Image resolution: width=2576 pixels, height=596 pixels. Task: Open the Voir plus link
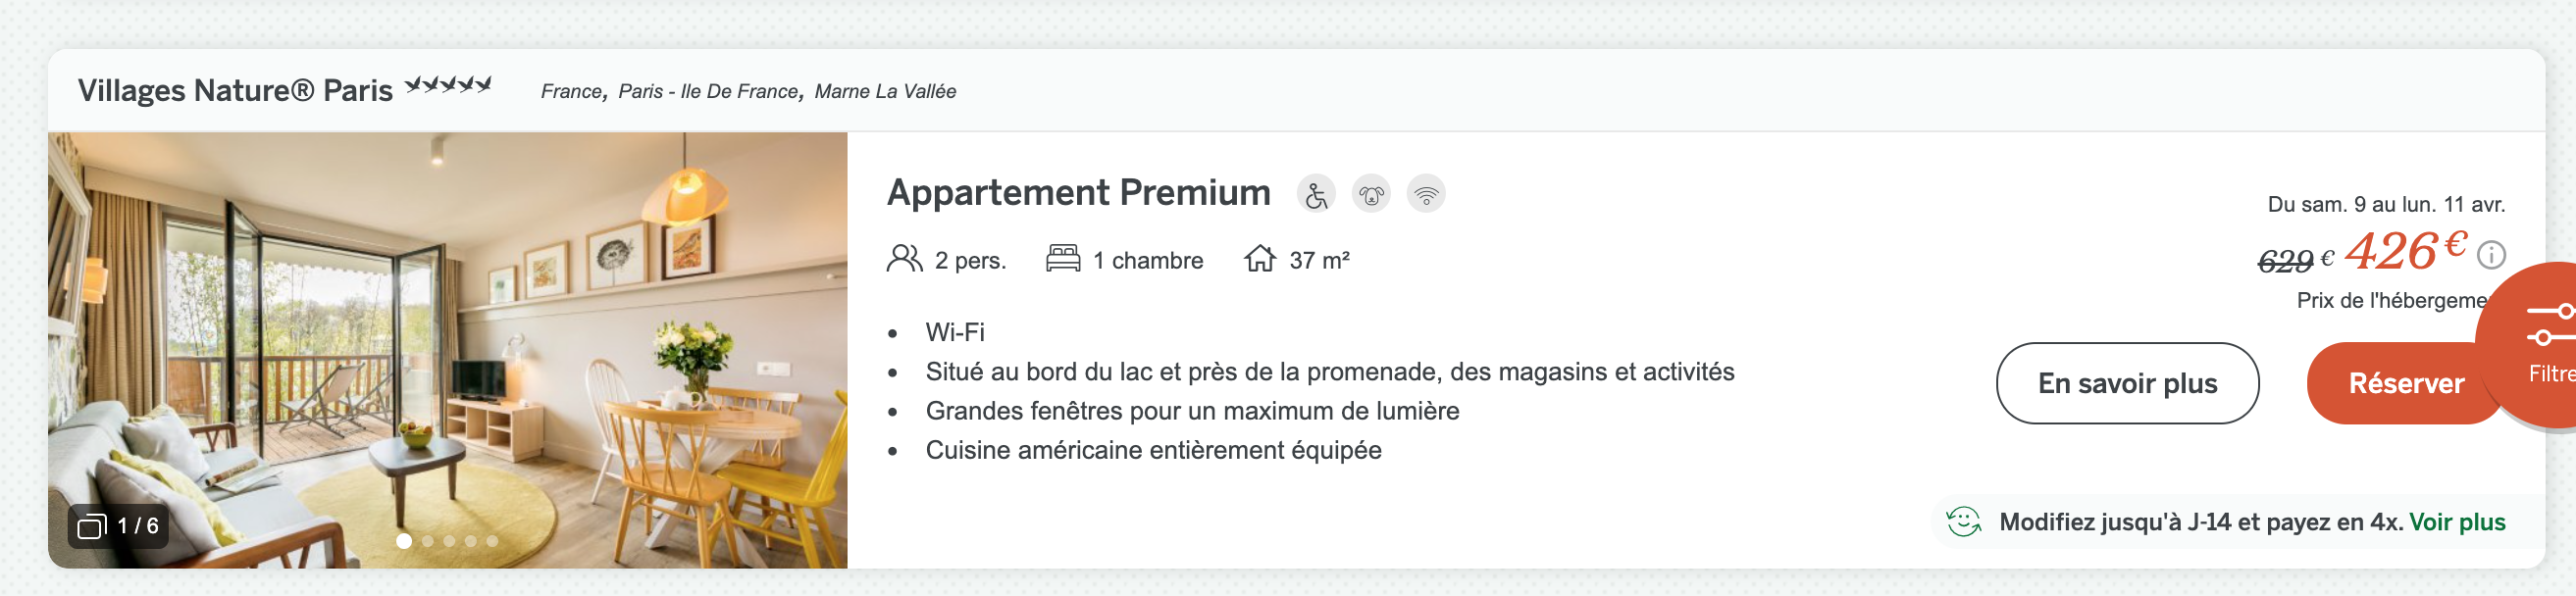pyautogui.click(x=2457, y=522)
